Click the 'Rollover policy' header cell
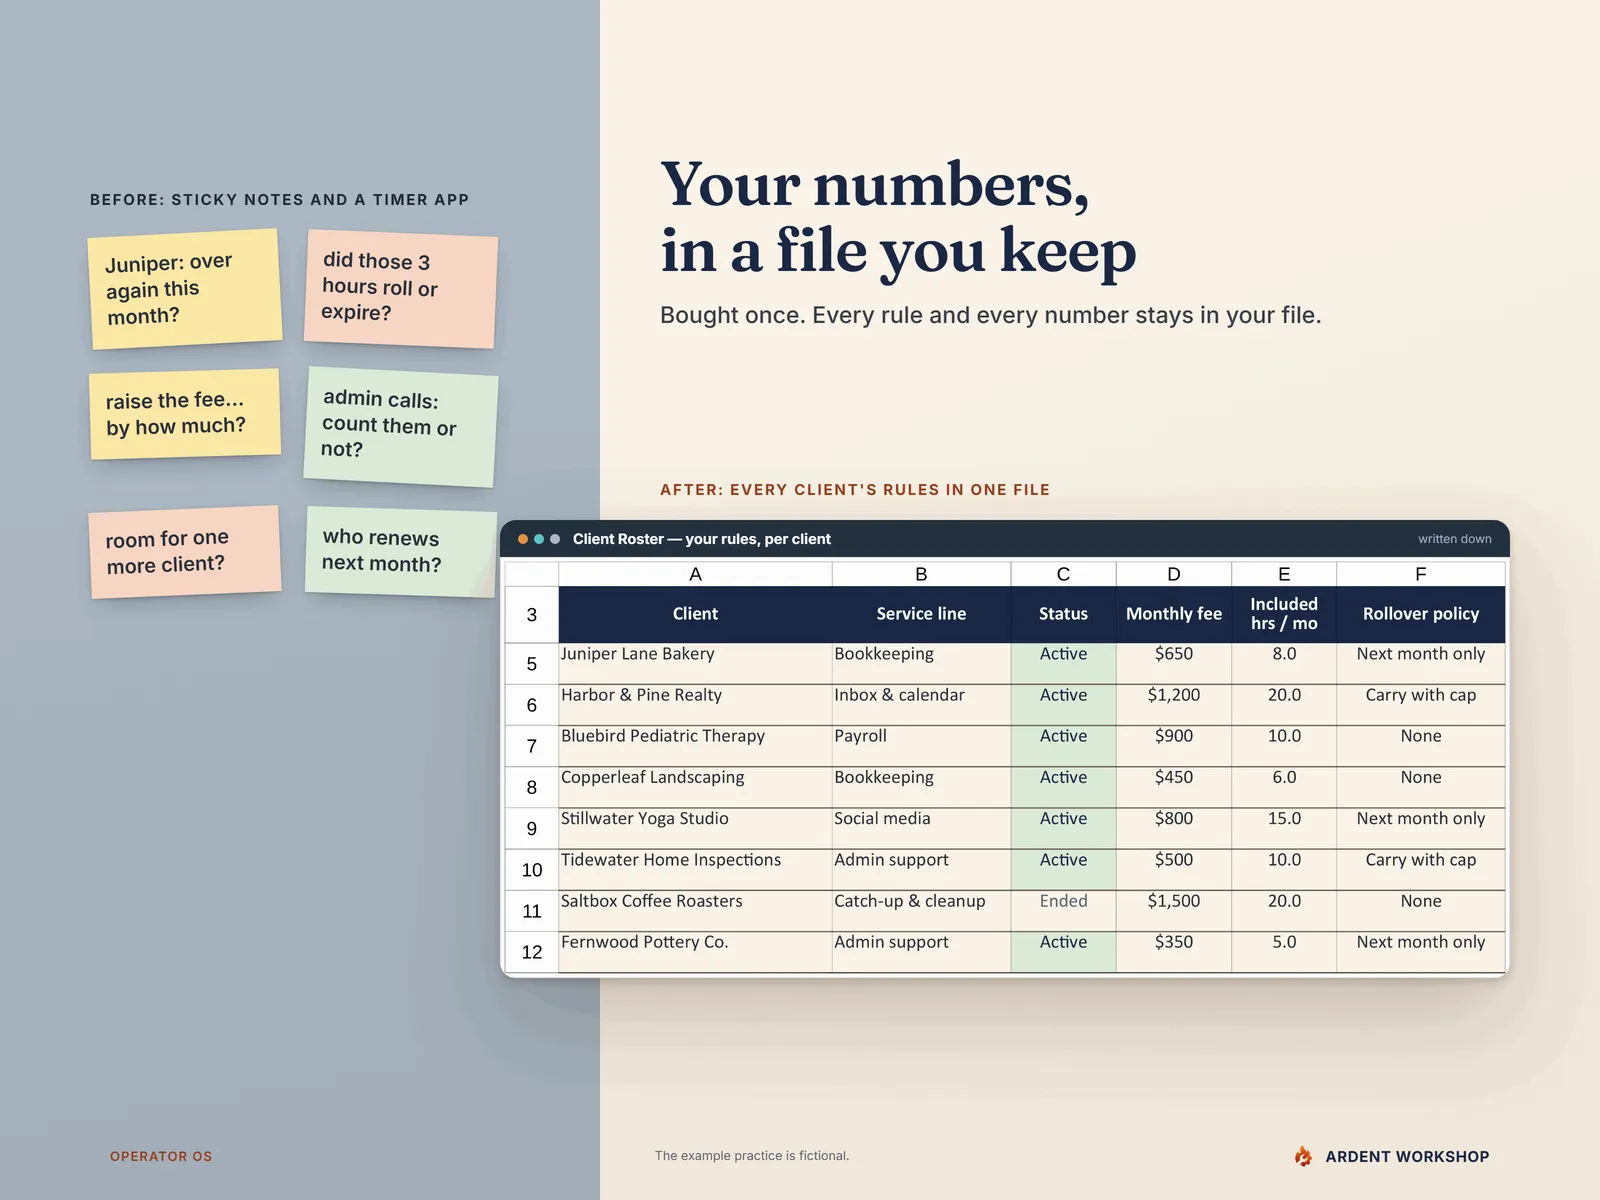Viewport: 1600px width, 1200px height. pyautogui.click(x=1420, y=614)
